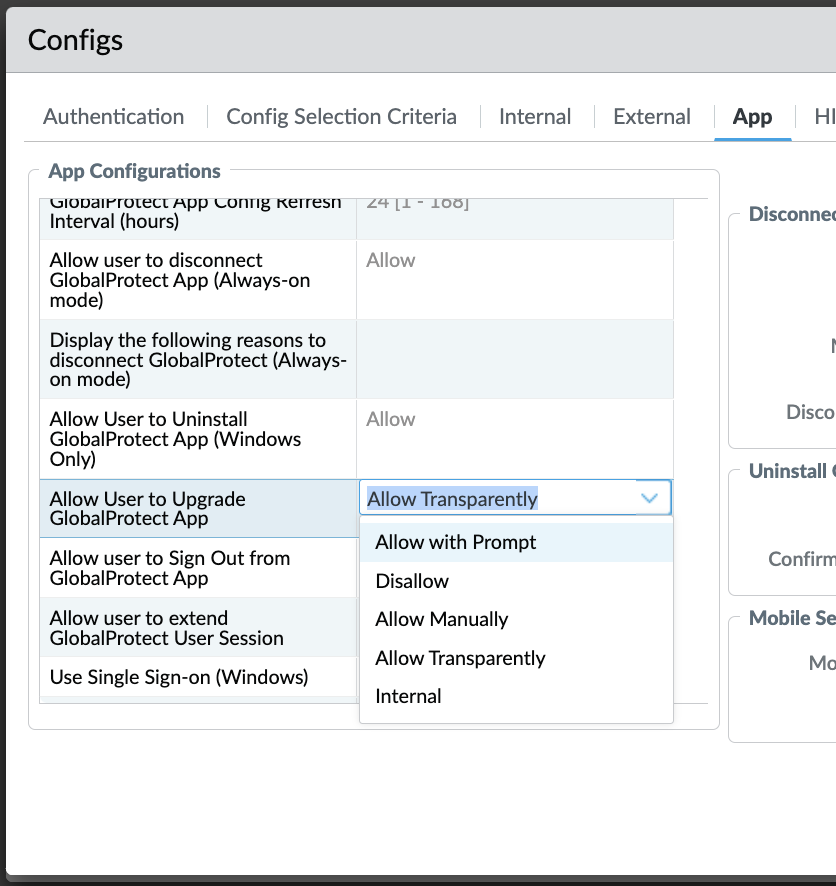This screenshot has height=886, width=836.
Task: Select Allow Transparently in dropdown list
Action: [516, 658]
